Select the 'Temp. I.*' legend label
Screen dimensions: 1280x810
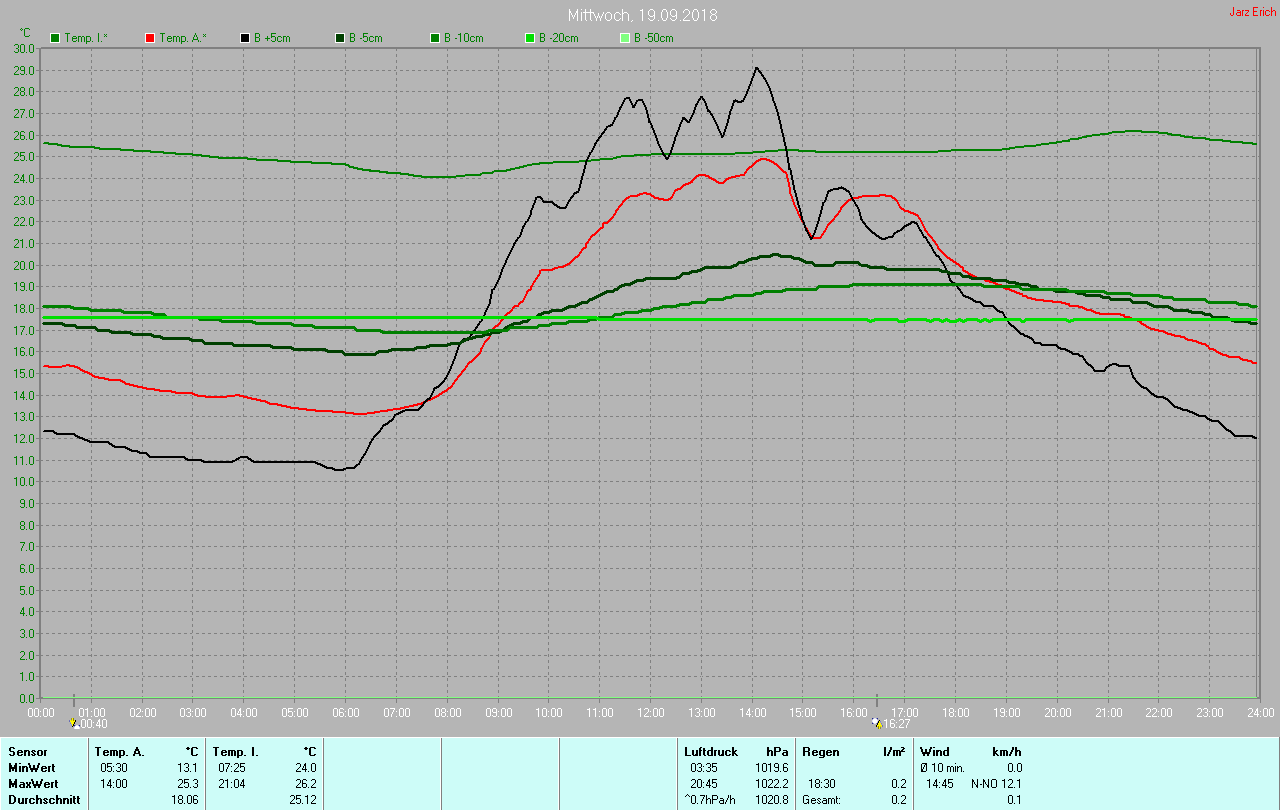point(87,38)
